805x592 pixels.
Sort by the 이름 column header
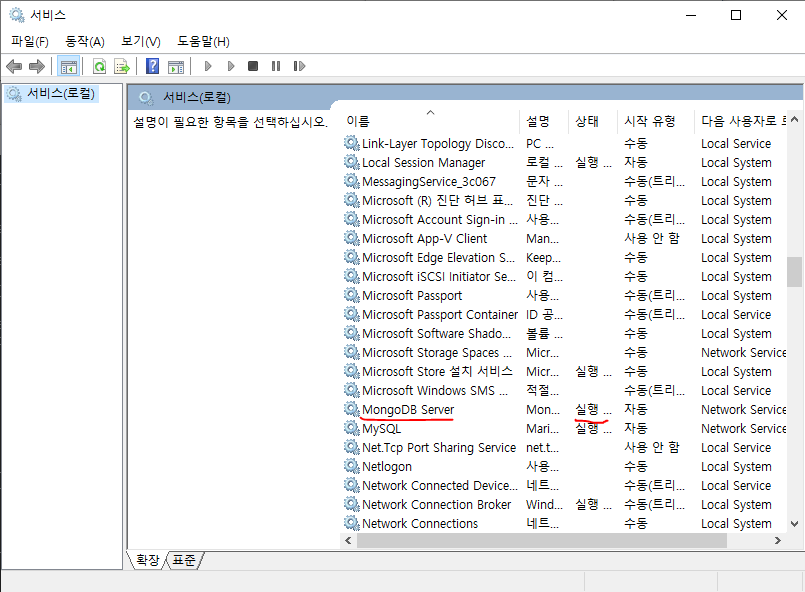click(x=430, y=121)
